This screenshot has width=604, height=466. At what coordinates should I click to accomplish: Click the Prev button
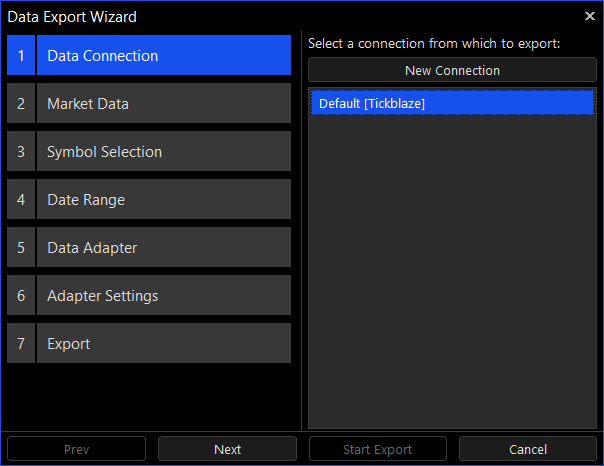(x=77, y=449)
